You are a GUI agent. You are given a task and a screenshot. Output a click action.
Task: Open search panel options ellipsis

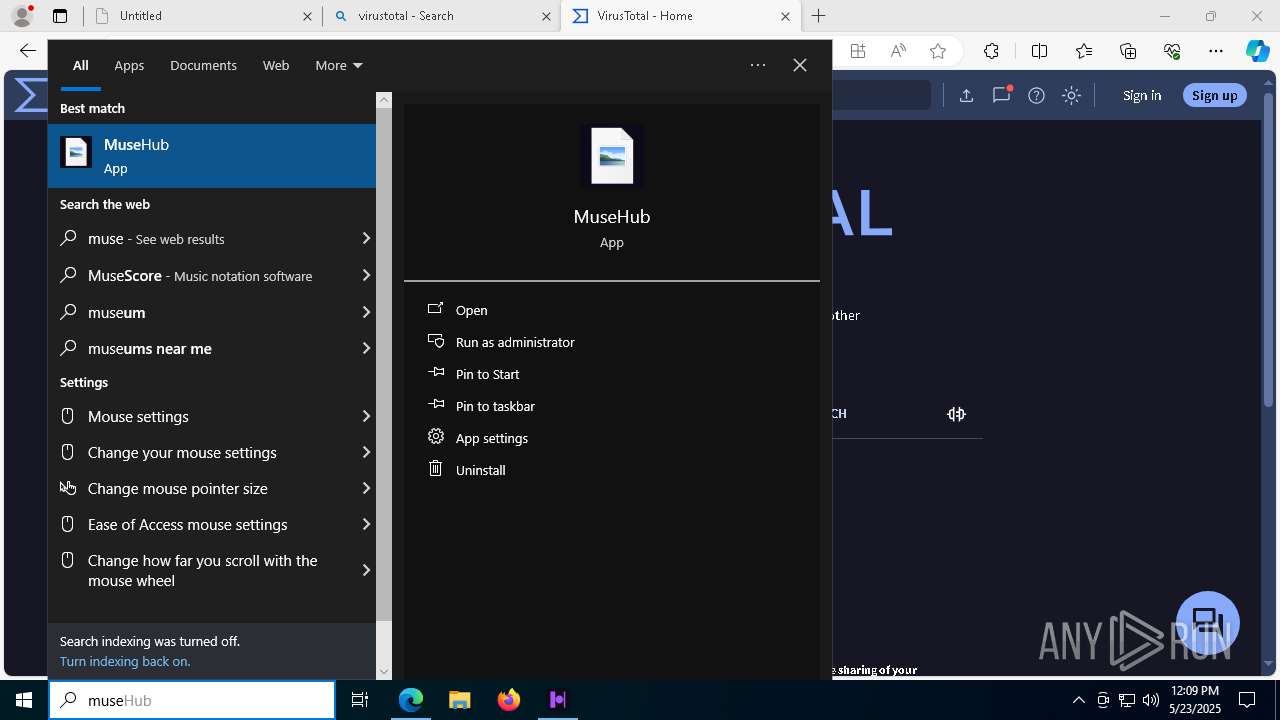(758, 65)
